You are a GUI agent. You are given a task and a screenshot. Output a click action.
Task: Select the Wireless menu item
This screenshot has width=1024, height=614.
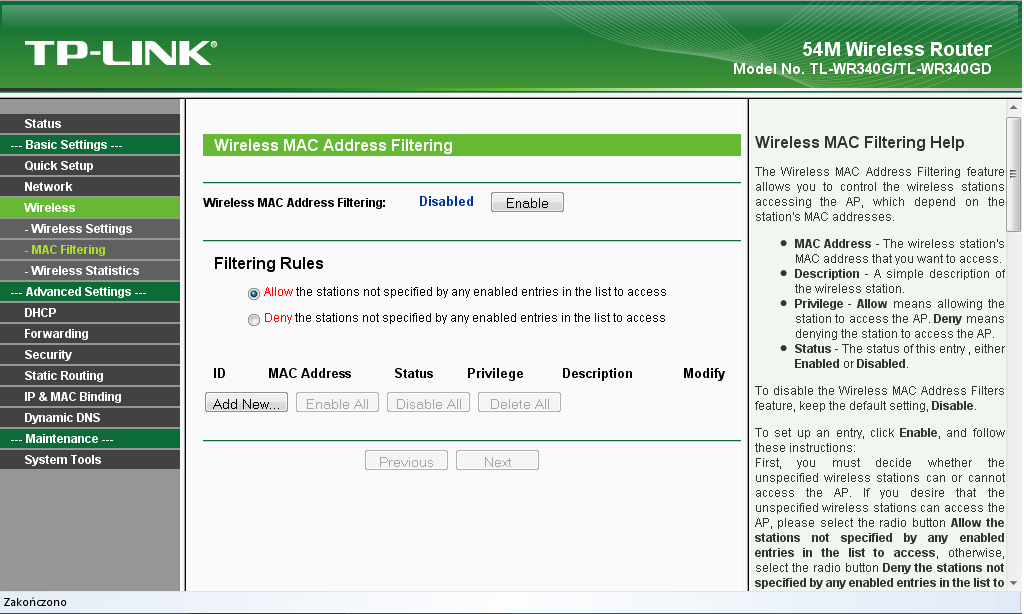90,207
